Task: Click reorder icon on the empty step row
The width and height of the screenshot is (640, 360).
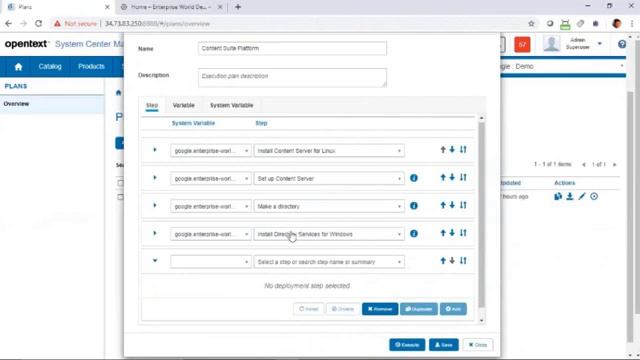Action: click(463, 261)
